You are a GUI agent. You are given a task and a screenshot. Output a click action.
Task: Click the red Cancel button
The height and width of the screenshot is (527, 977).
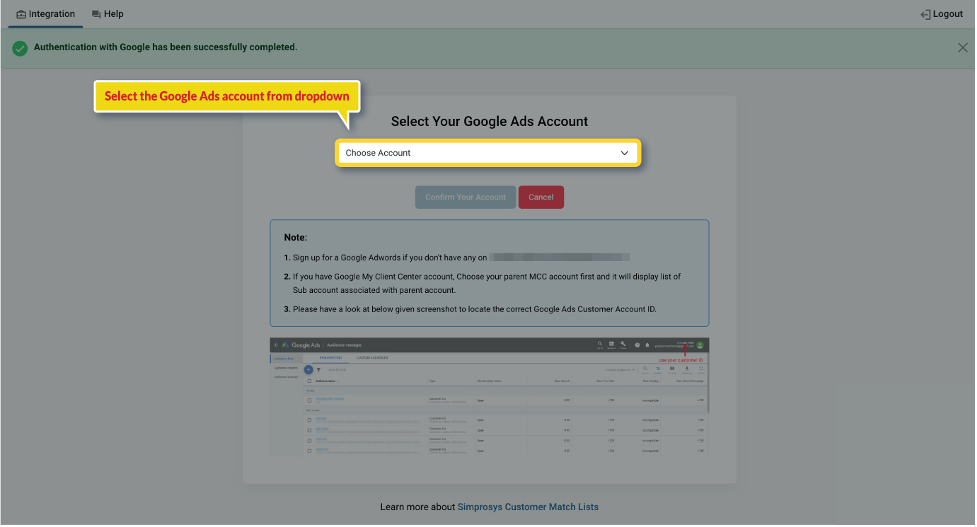(x=541, y=197)
